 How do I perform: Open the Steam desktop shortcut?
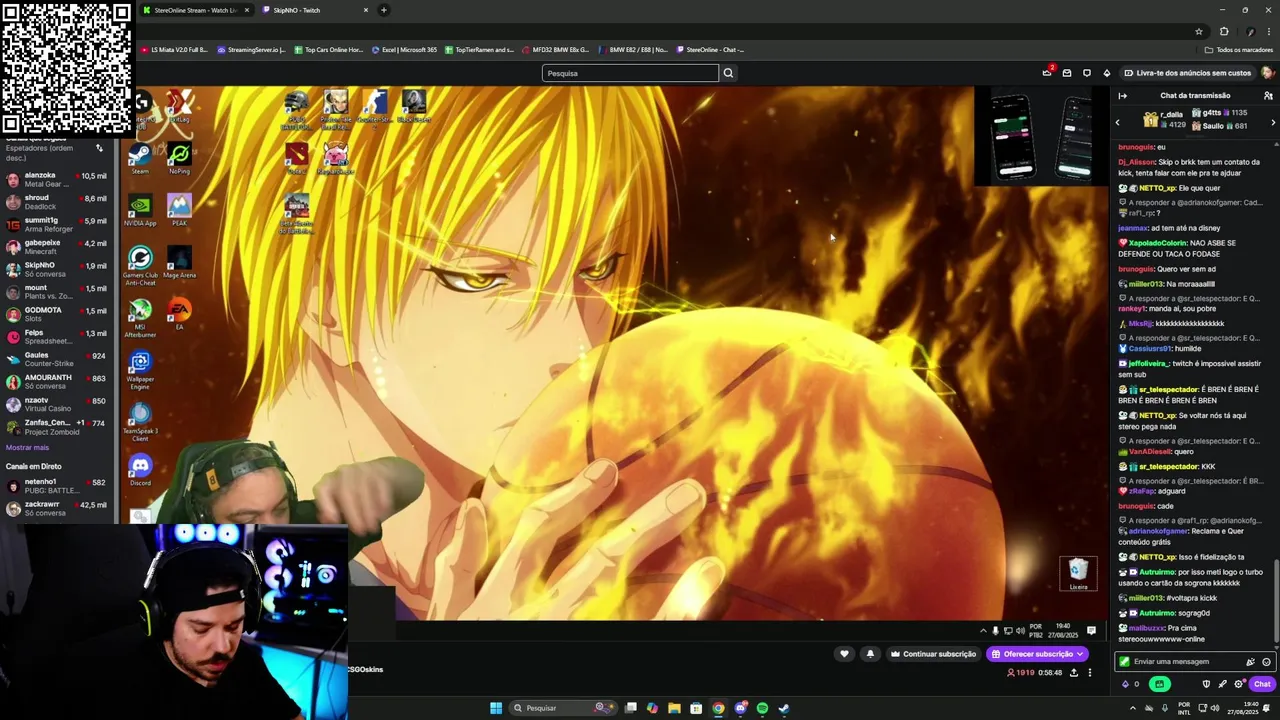(140, 158)
